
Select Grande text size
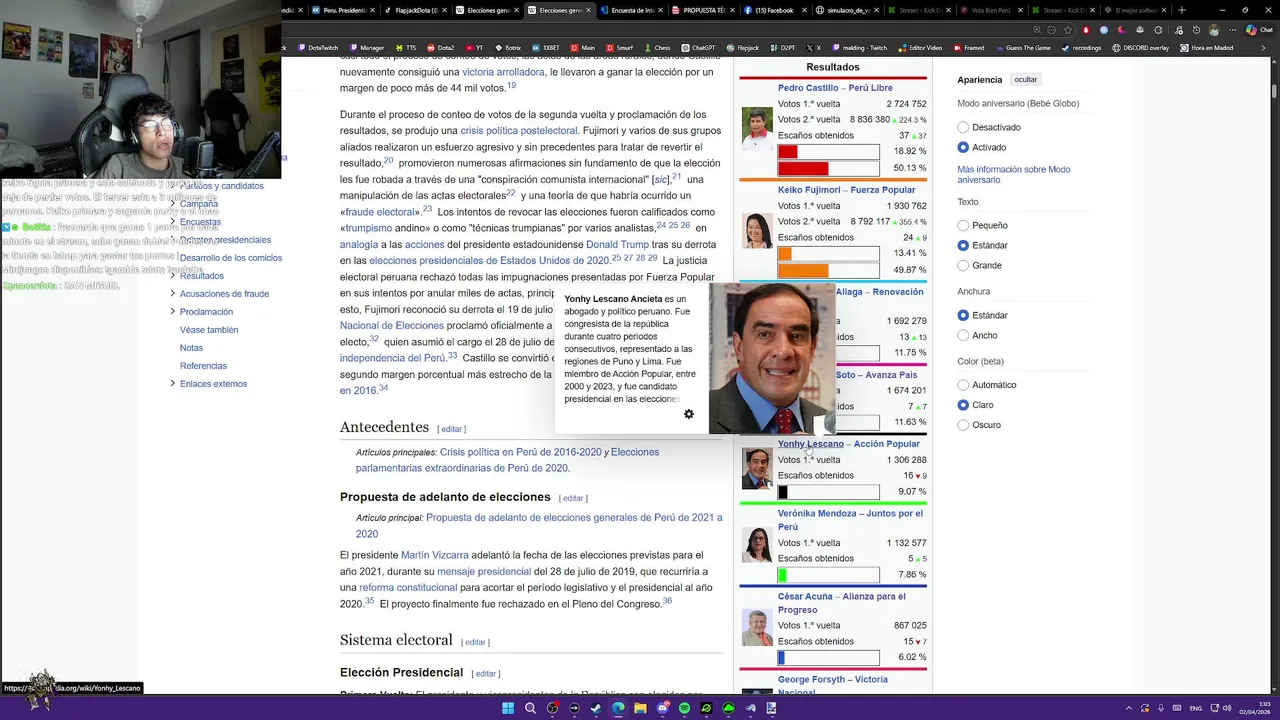pos(963,265)
